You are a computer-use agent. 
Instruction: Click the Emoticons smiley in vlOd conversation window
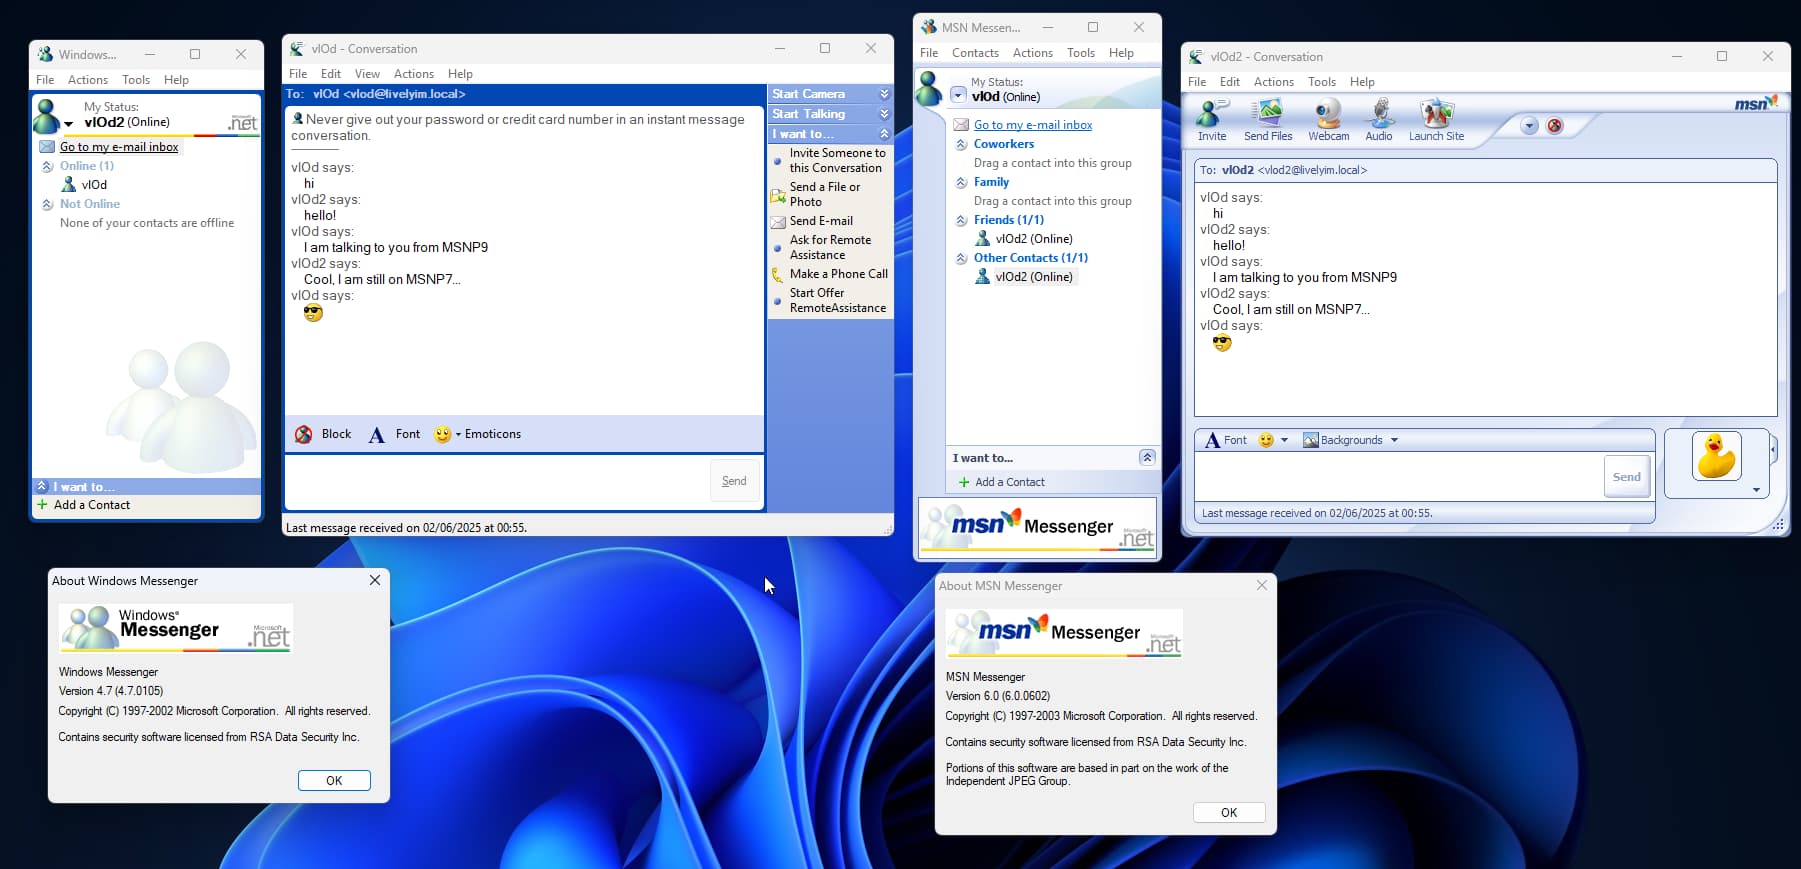click(x=443, y=434)
